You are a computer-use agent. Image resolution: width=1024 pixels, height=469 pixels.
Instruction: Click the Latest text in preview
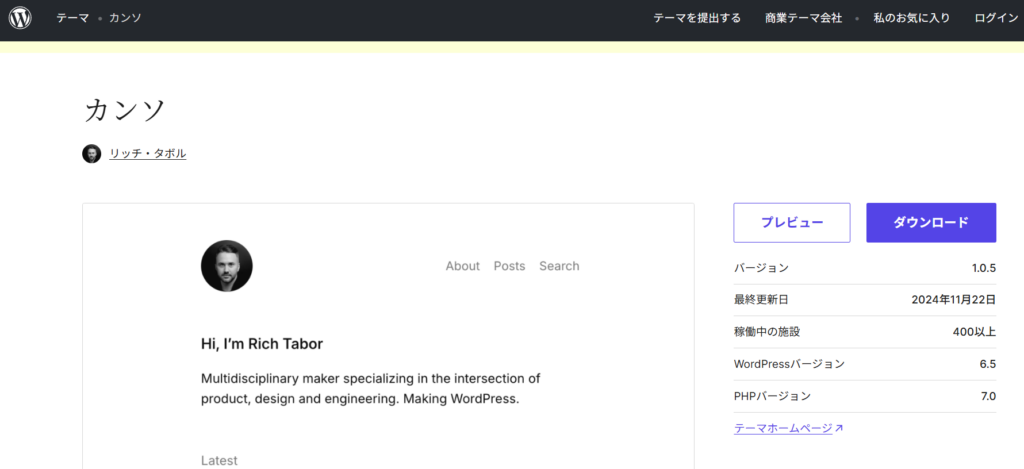(x=219, y=461)
